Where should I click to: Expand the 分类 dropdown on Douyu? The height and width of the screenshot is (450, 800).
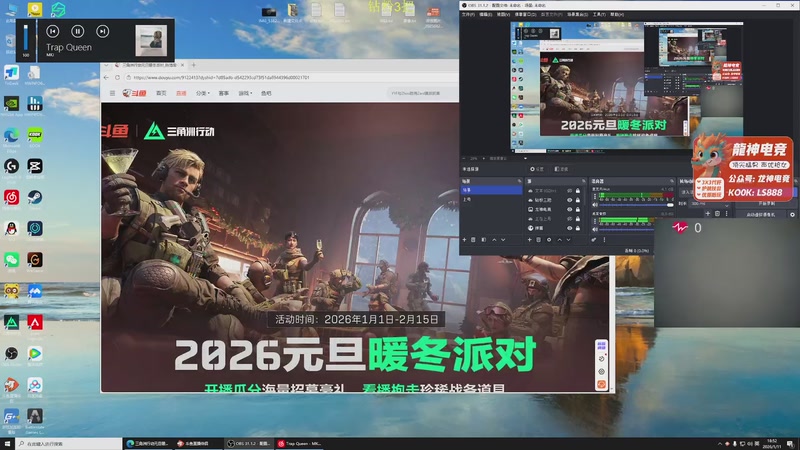pyautogui.click(x=203, y=93)
